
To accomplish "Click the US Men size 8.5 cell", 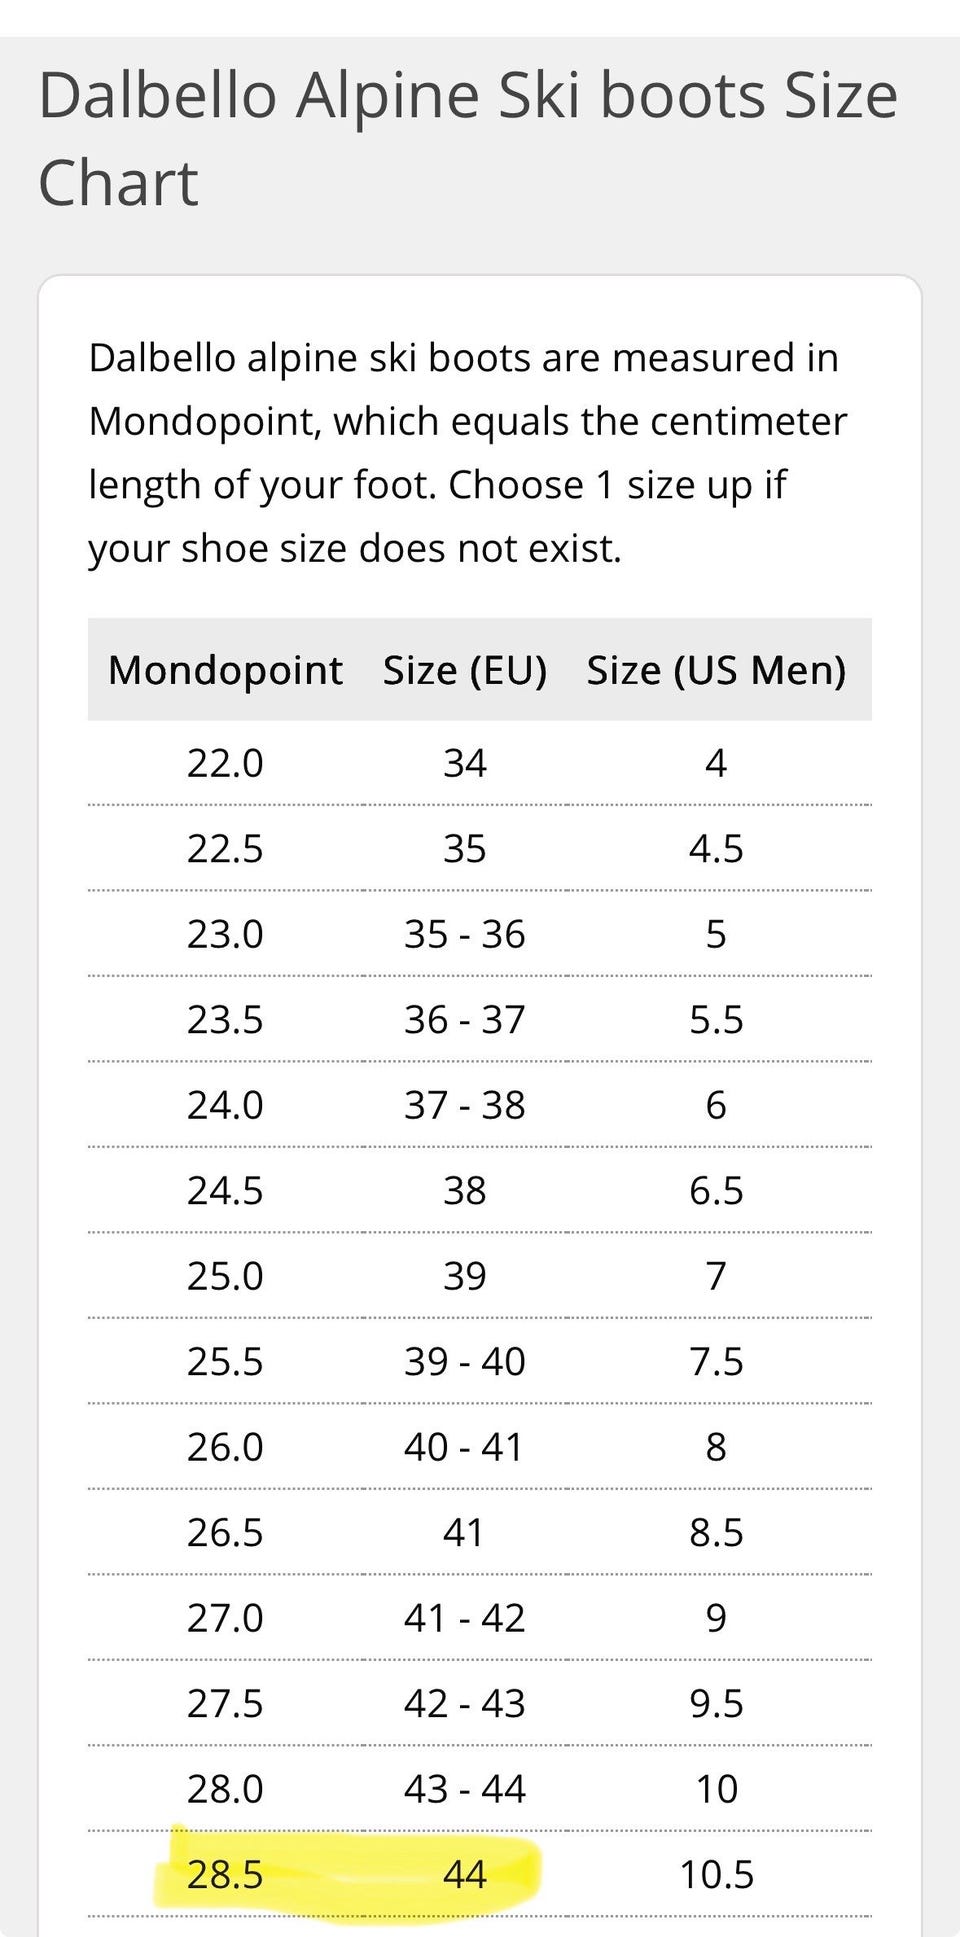I will 716,1533.
